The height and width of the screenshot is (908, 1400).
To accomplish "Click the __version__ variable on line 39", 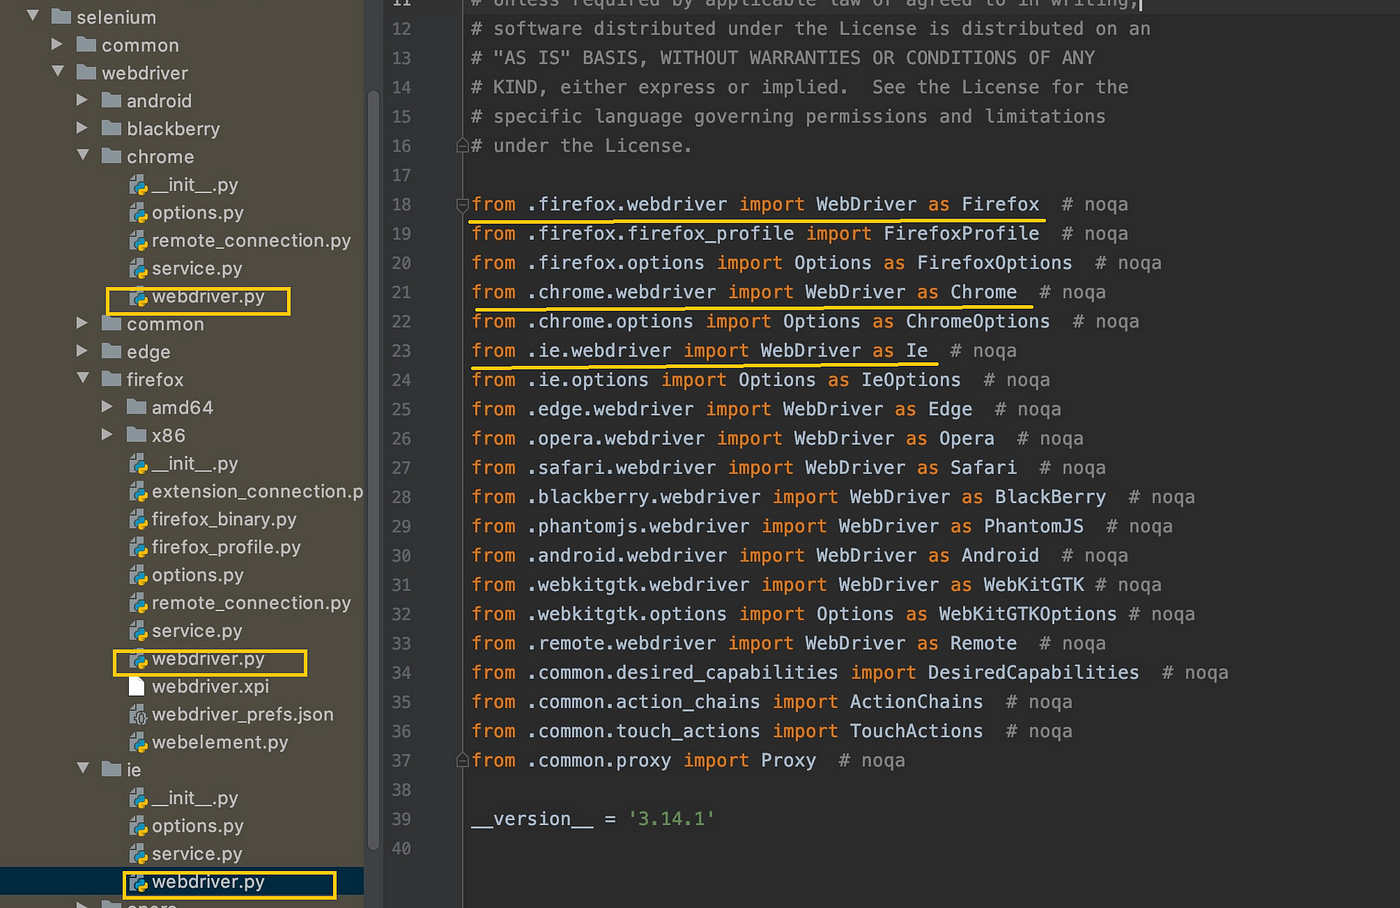I will click(x=533, y=819).
